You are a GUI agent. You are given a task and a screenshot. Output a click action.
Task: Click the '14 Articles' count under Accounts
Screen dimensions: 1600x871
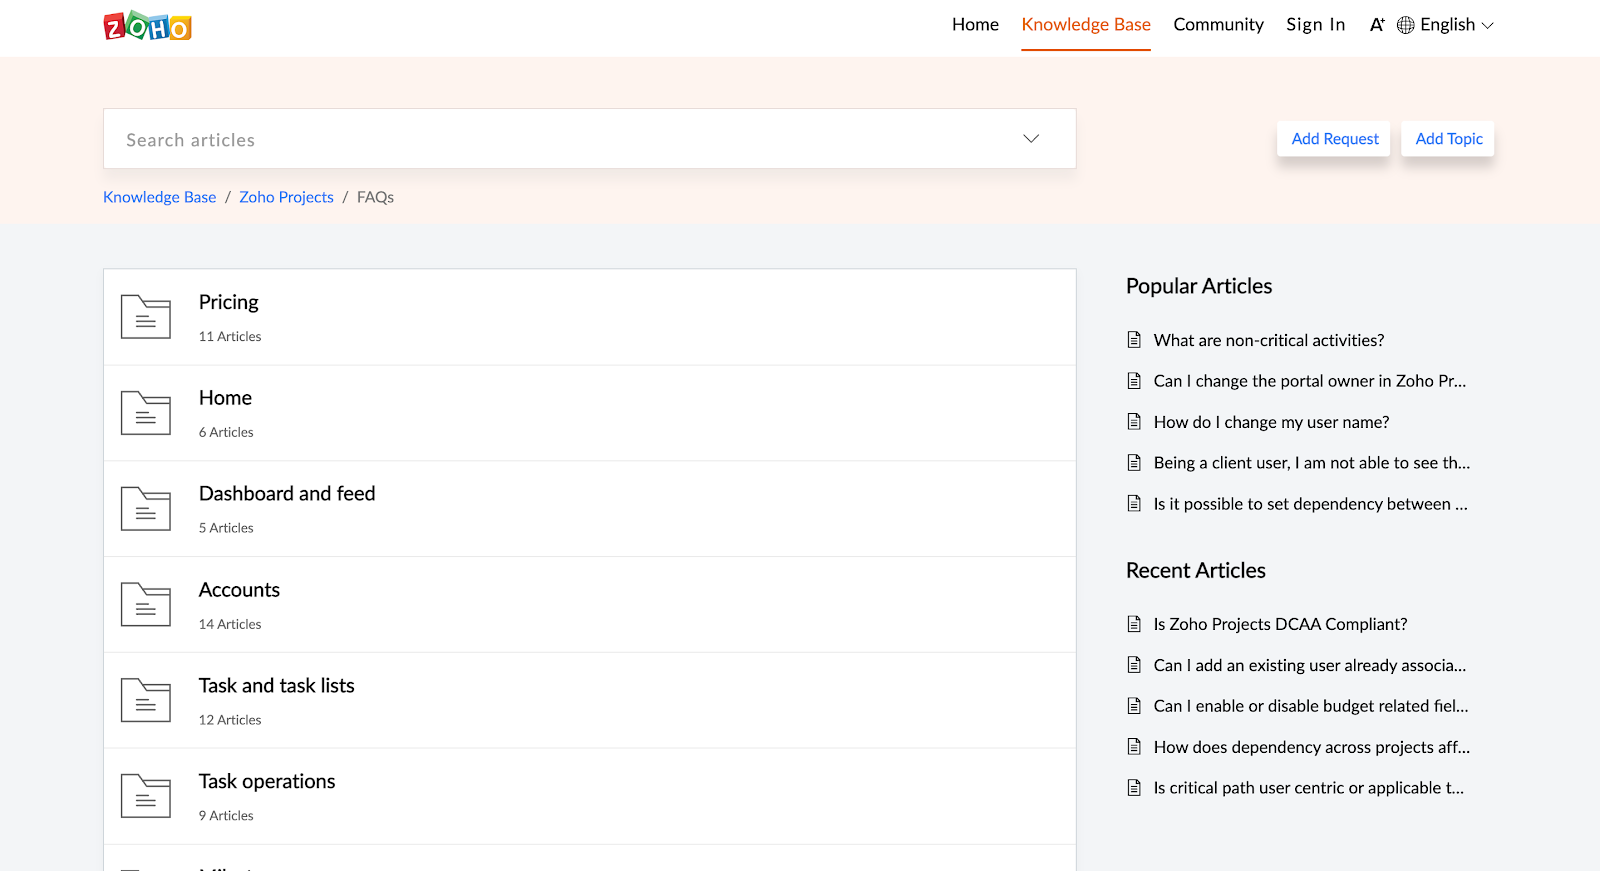point(230,625)
